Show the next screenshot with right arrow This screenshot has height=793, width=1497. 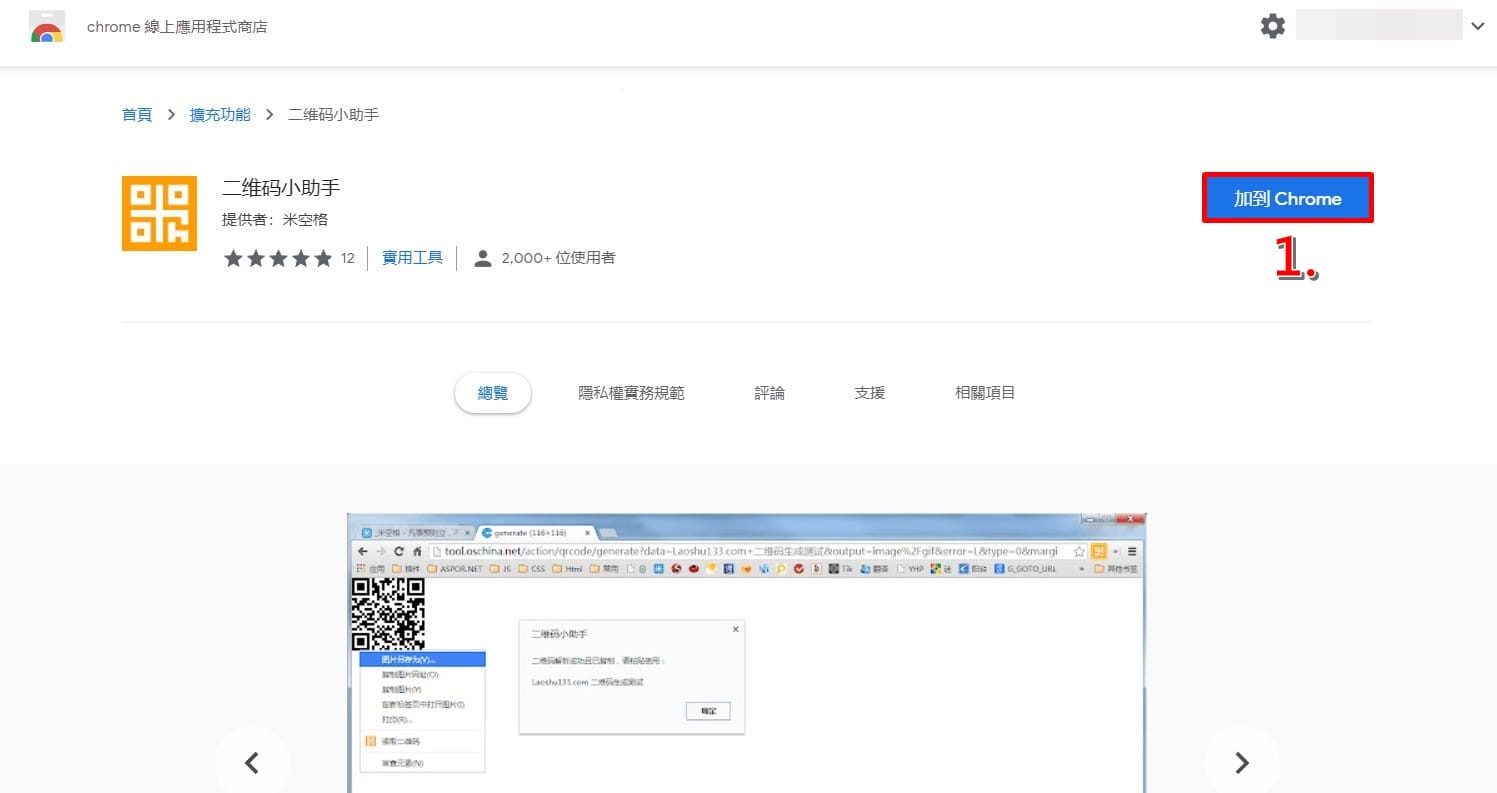(x=1242, y=763)
